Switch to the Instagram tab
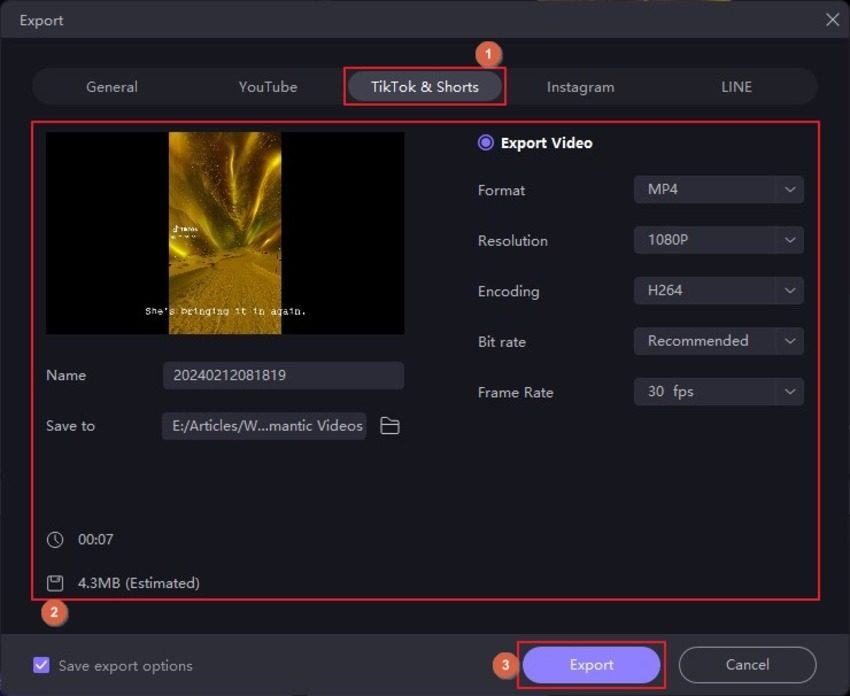 (x=580, y=87)
